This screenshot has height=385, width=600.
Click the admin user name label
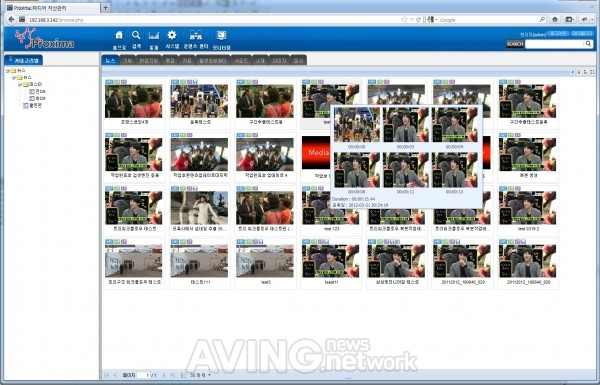coord(533,34)
